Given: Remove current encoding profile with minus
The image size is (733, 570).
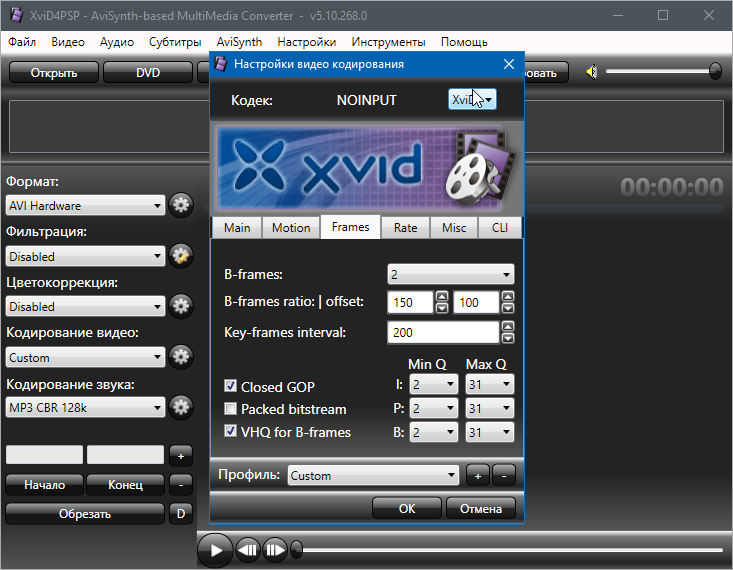Looking at the screenshot, I should point(504,476).
